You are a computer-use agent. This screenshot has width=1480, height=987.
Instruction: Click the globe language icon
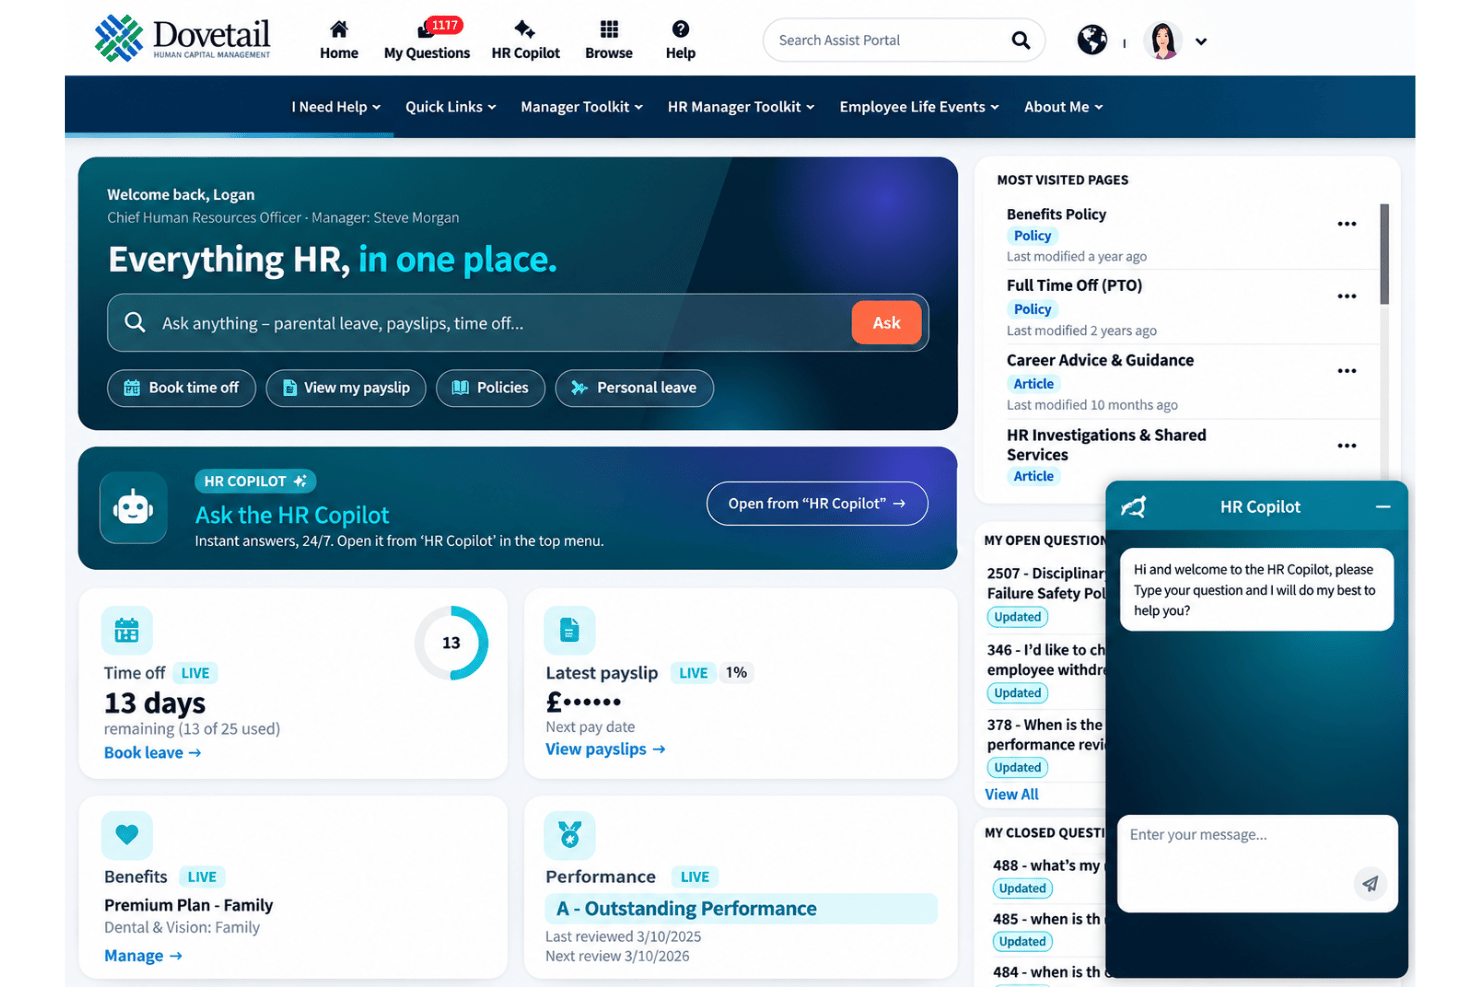(1092, 40)
